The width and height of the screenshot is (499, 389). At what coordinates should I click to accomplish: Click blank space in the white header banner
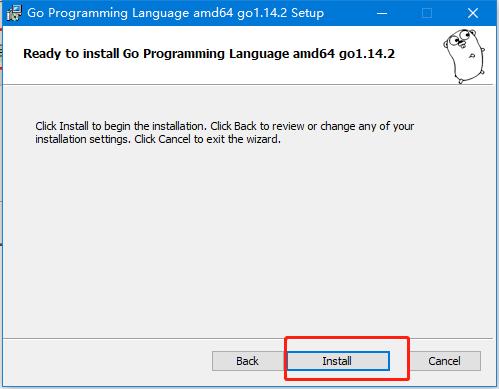pyautogui.click(x=233, y=72)
